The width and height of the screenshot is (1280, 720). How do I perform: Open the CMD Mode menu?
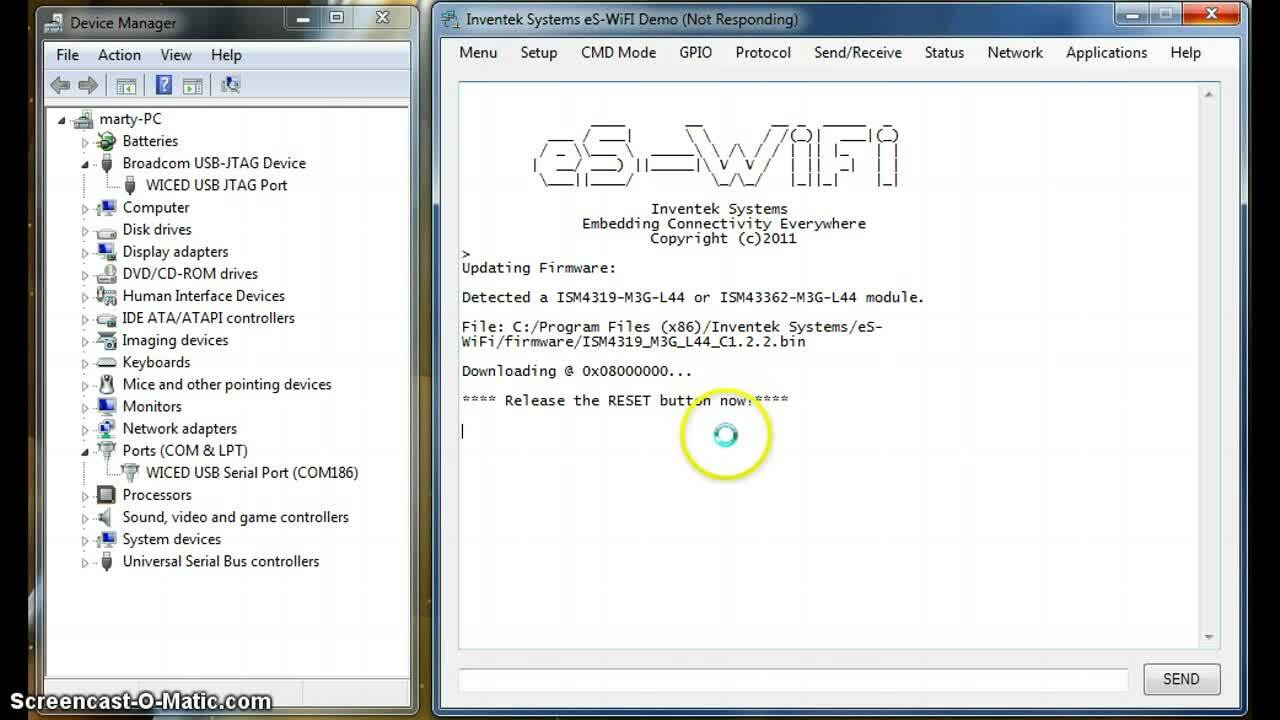(x=618, y=52)
